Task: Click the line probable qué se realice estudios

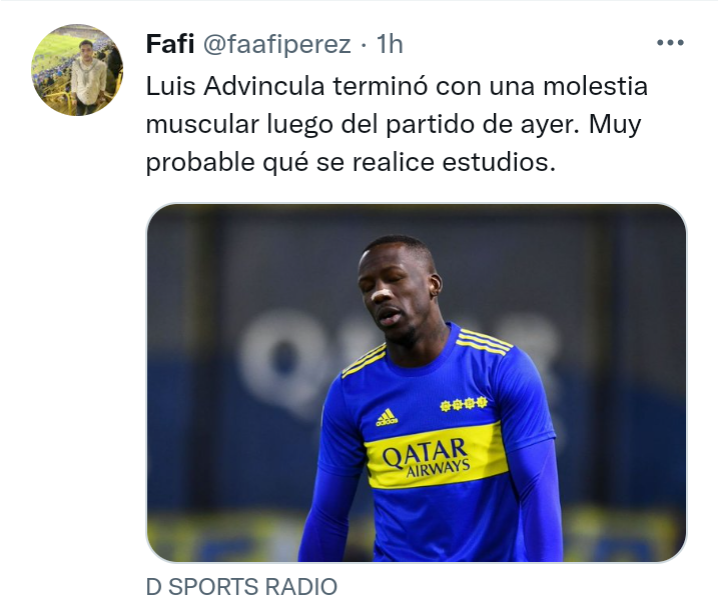Action: (x=350, y=162)
